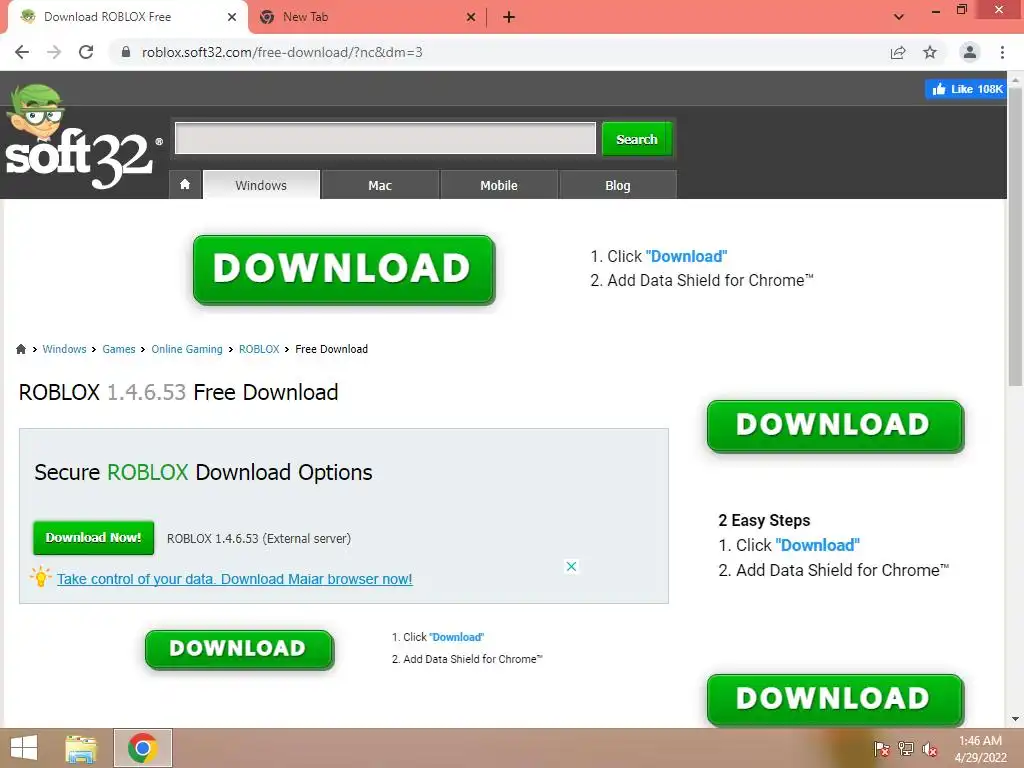Open the Games breadcrumb link
This screenshot has width=1024, height=768.
point(119,349)
